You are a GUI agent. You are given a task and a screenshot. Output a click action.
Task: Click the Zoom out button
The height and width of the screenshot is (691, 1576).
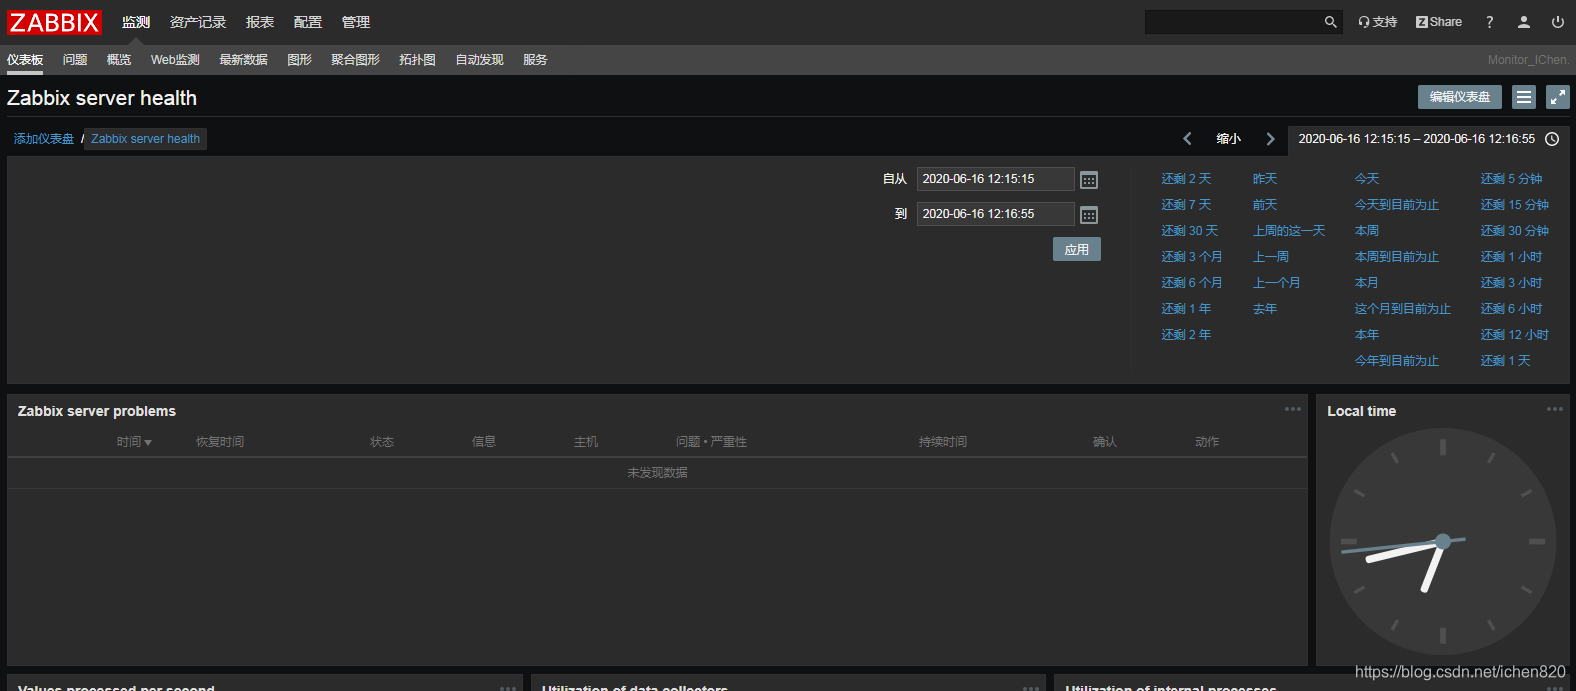coord(1229,139)
